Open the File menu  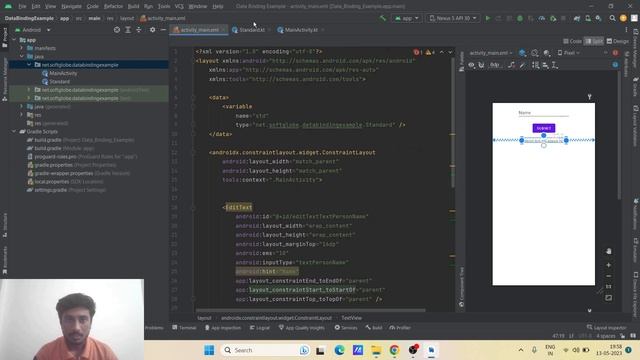(x=22, y=7)
